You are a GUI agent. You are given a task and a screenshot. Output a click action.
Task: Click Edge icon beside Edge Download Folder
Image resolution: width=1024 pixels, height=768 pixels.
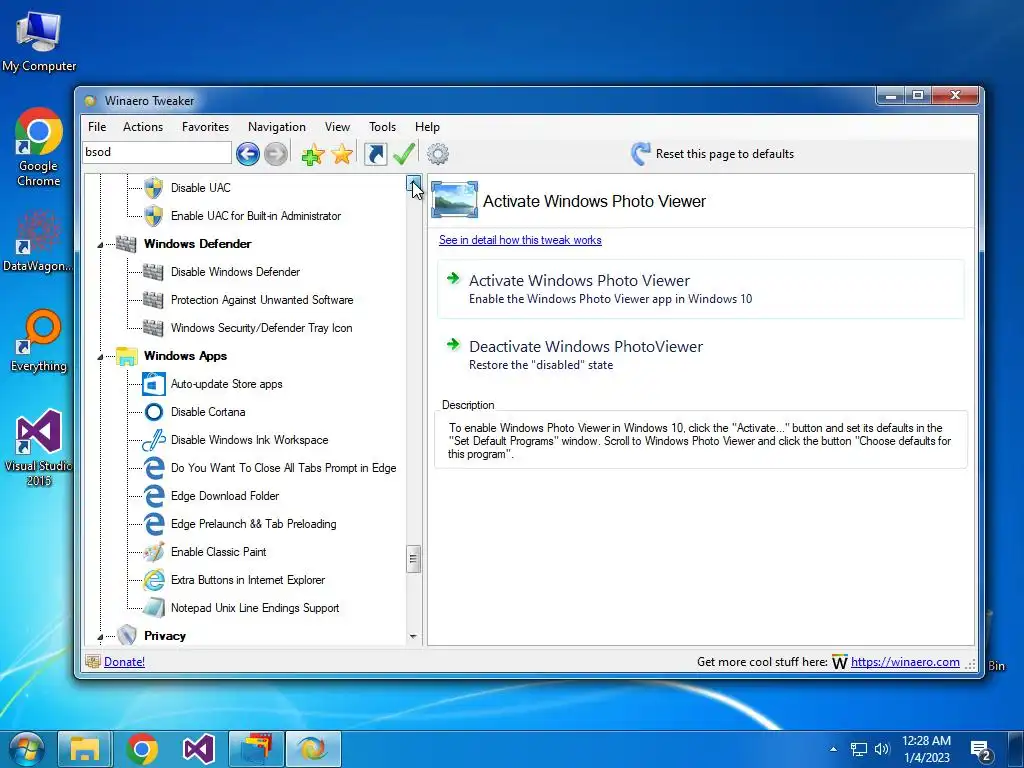153,496
